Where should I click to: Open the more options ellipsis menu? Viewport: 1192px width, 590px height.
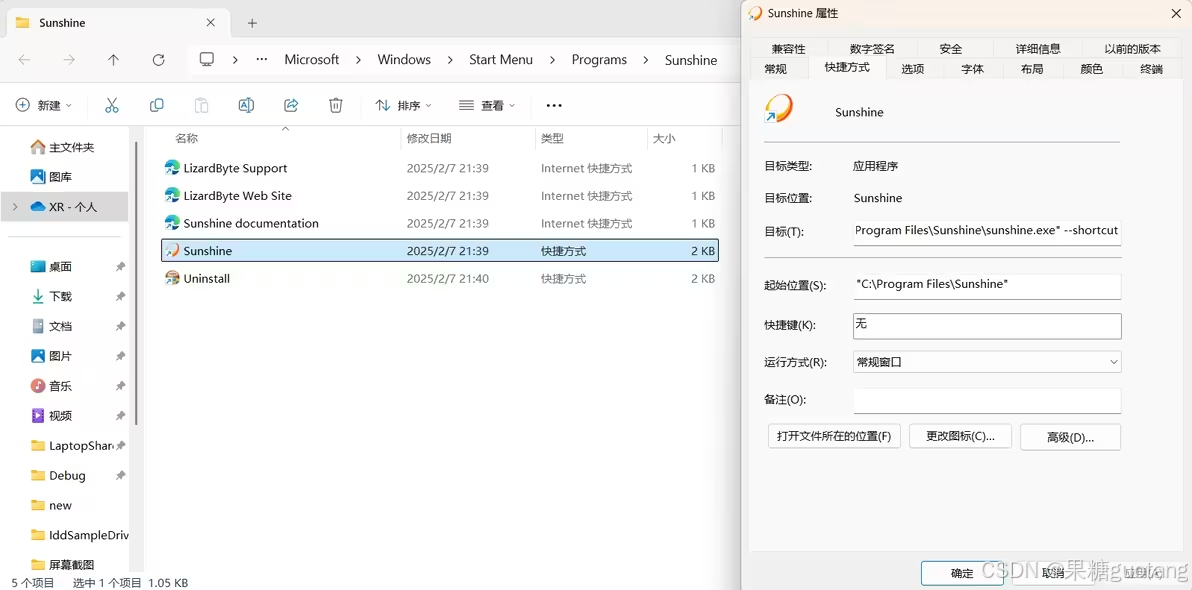tap(554, 105)
